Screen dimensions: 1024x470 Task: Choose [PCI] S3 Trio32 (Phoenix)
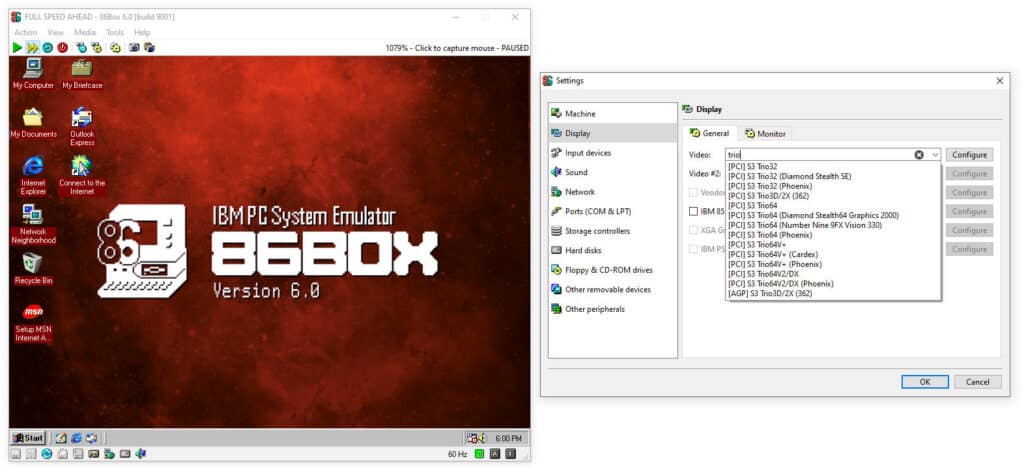pyautogui.click(x=833, y=186)
